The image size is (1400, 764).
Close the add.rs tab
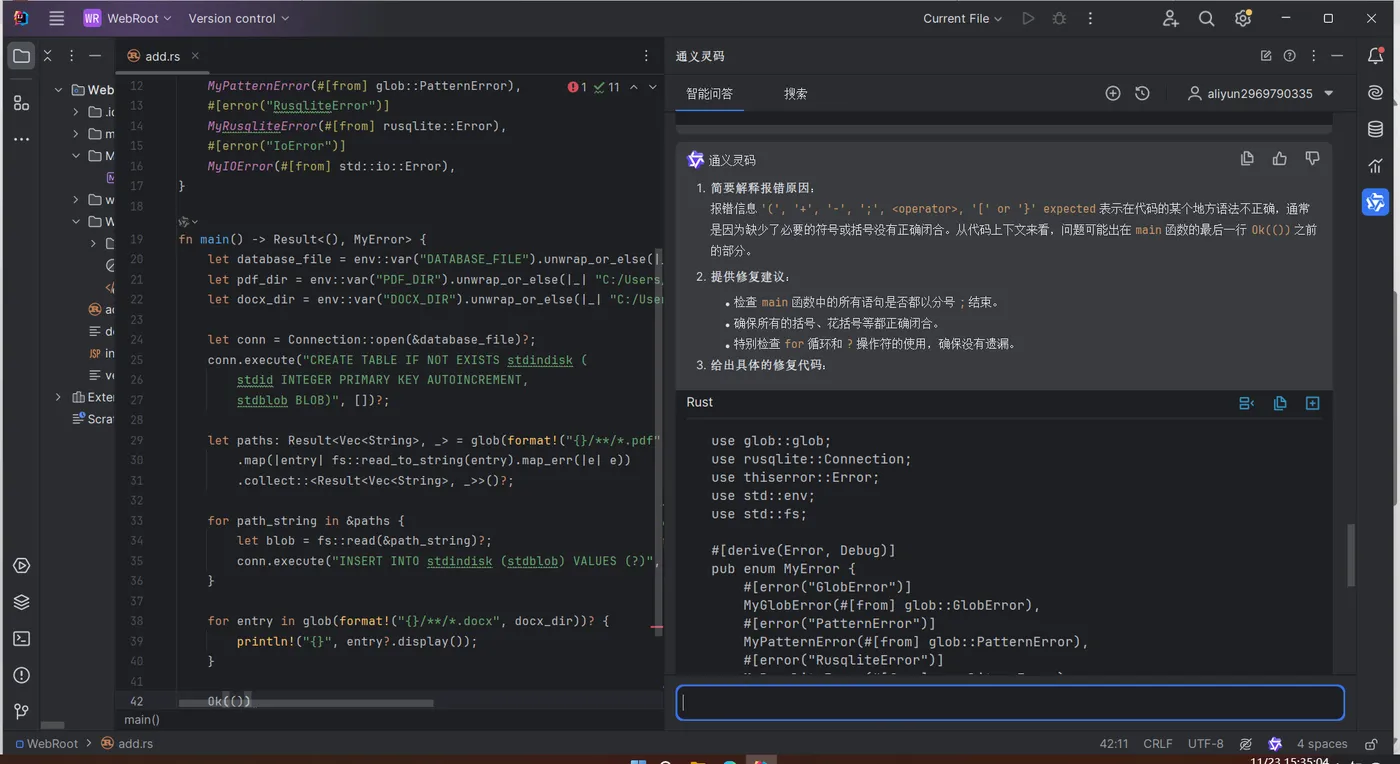pos(195,56)
